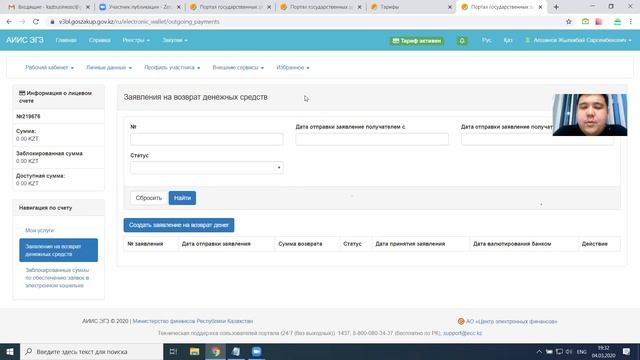Switch to the Zoom meeting tab
Screen dimensions: 640x360
(140, 7)
